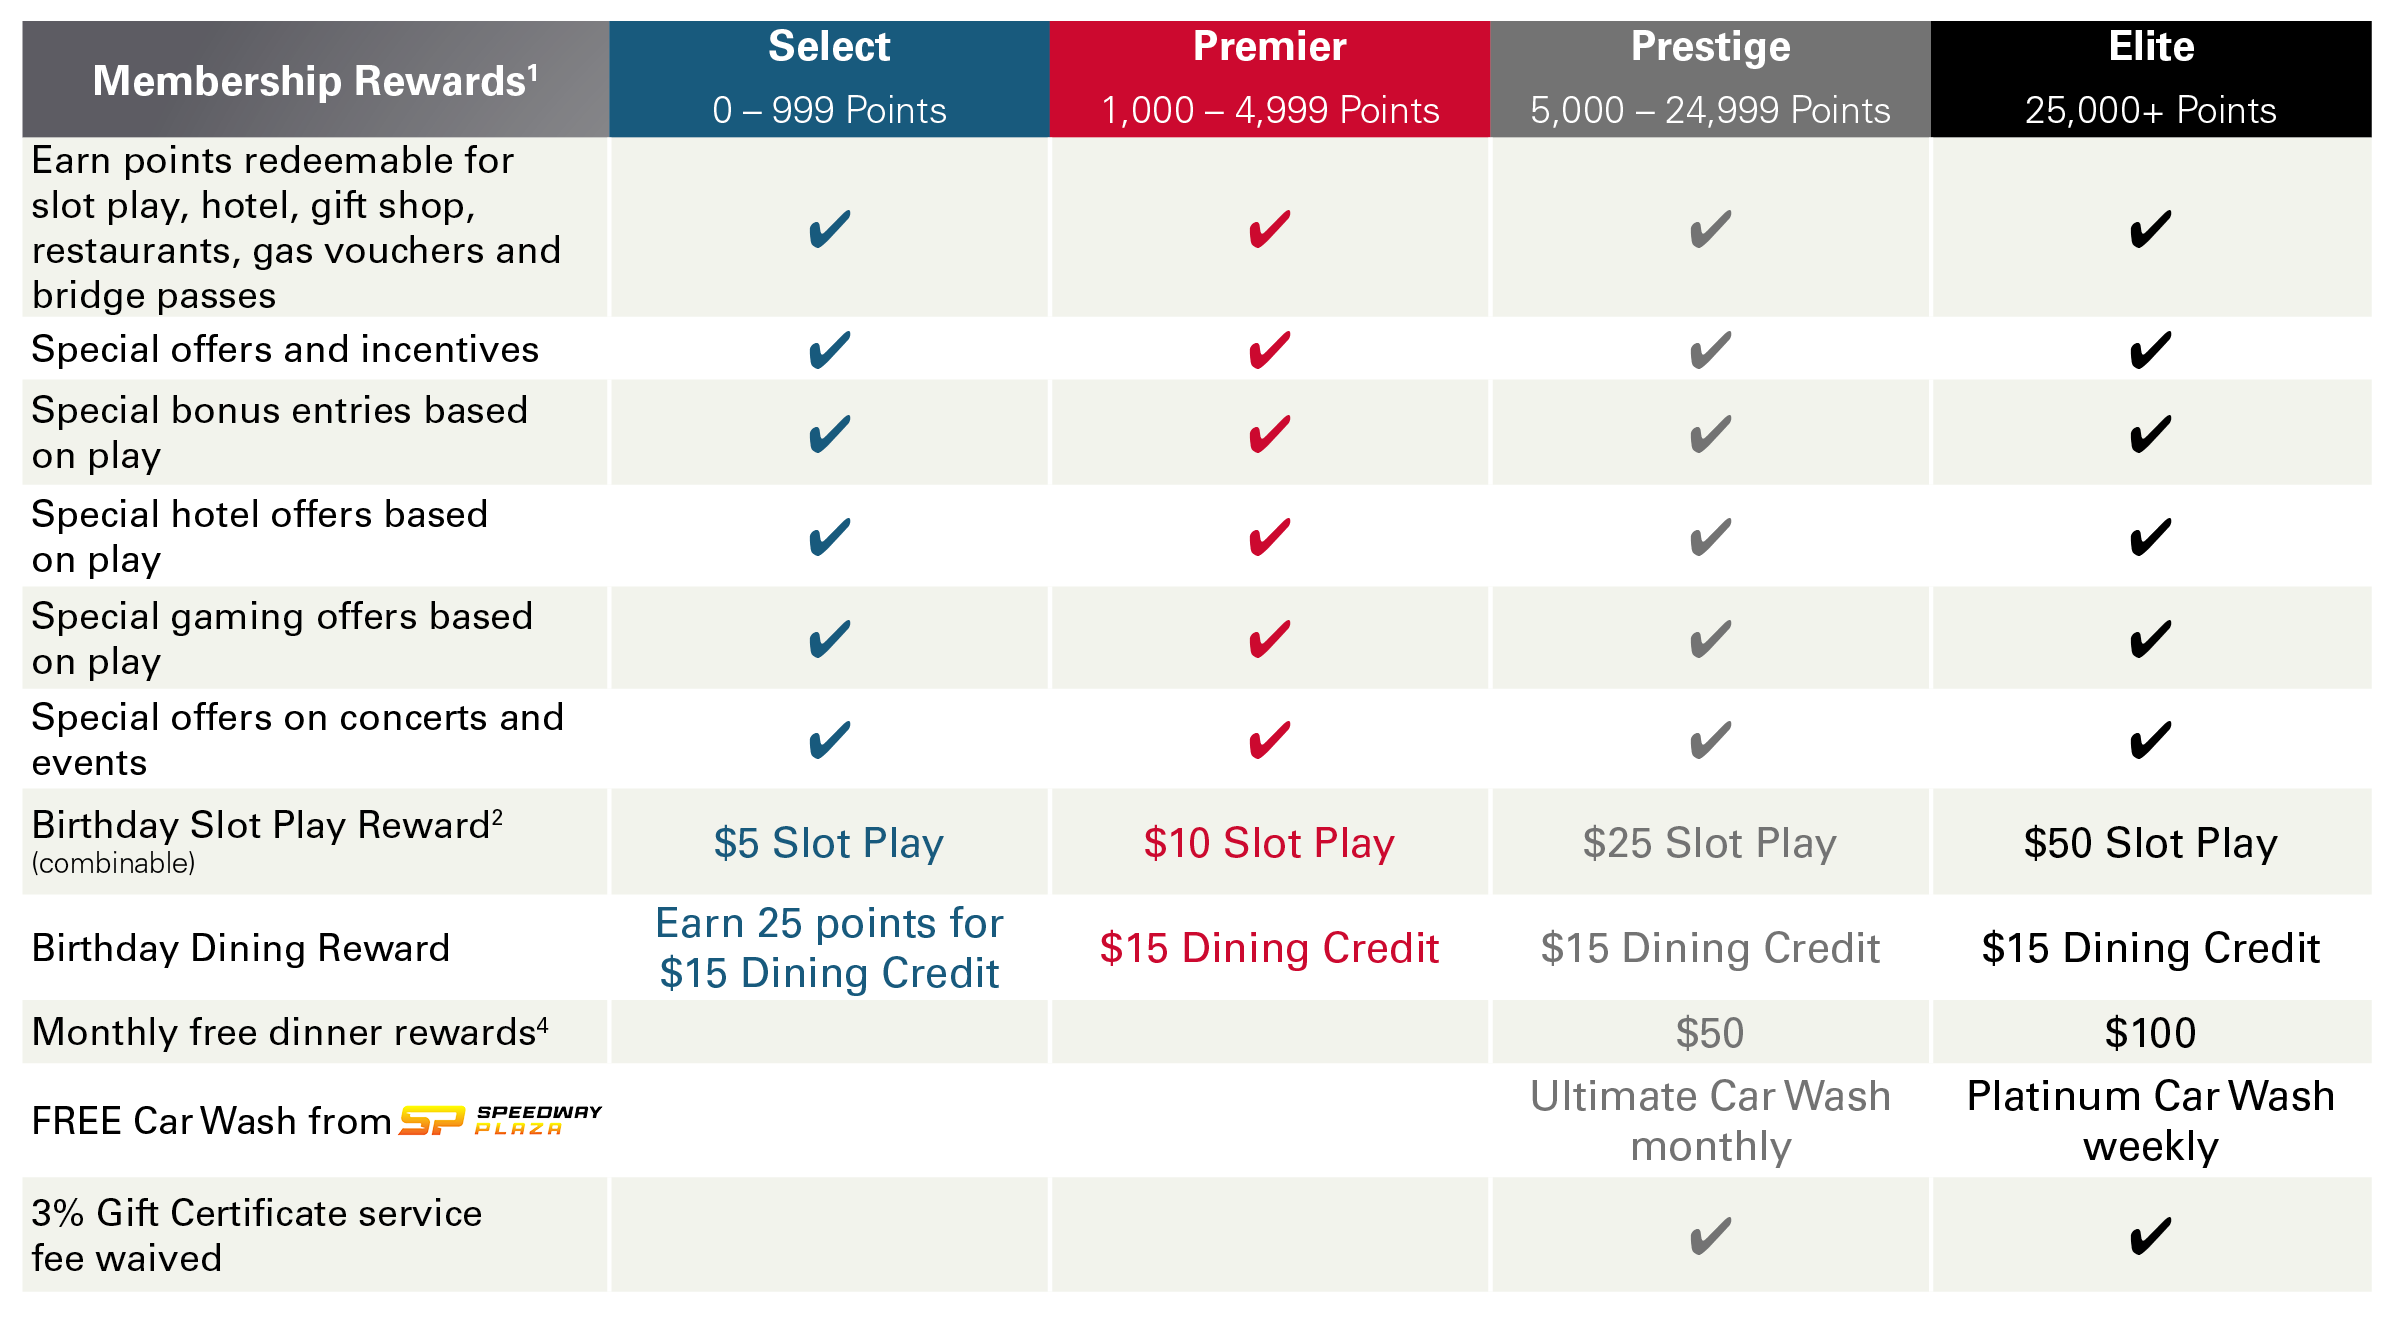Choose the Elite 25,000+ Points header
The width and height of the screenshot is (2400, 1322).
coord(2150,78)
